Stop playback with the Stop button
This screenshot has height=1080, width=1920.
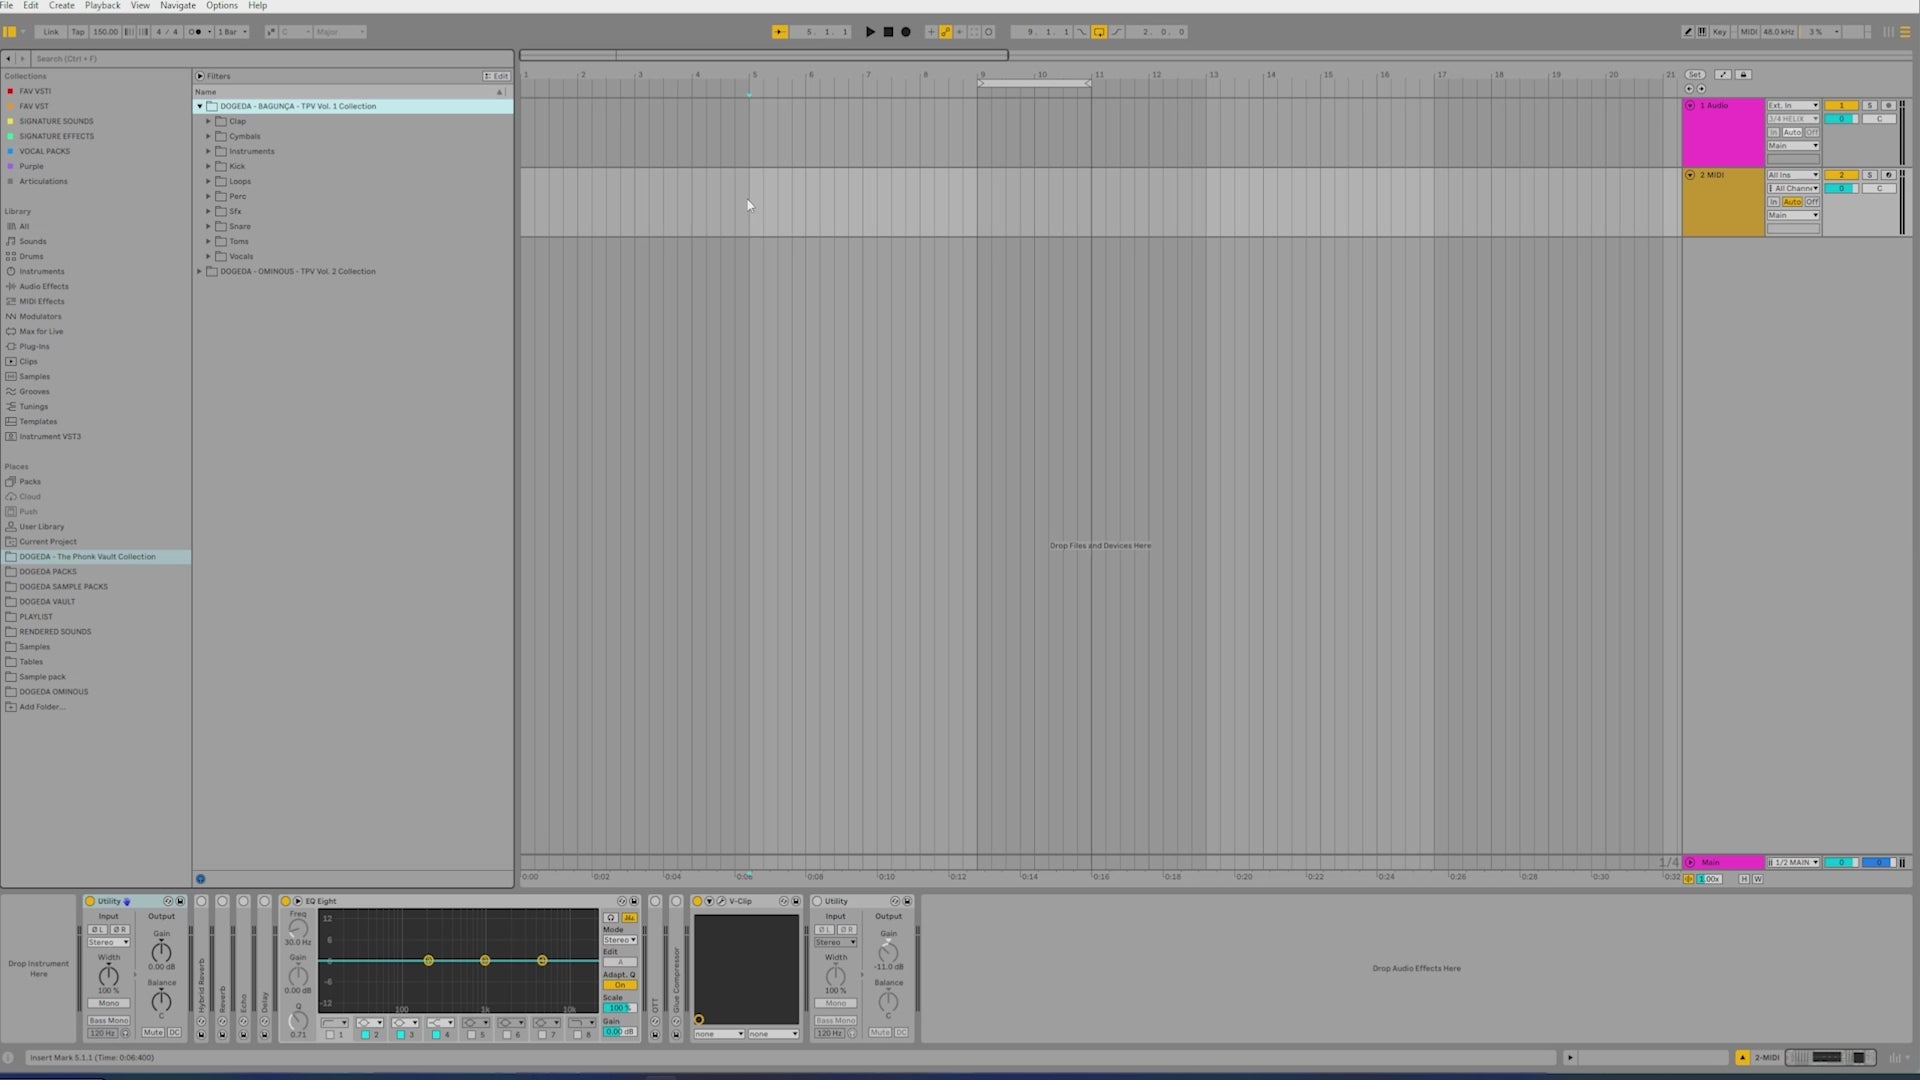(x=888, y=32)
